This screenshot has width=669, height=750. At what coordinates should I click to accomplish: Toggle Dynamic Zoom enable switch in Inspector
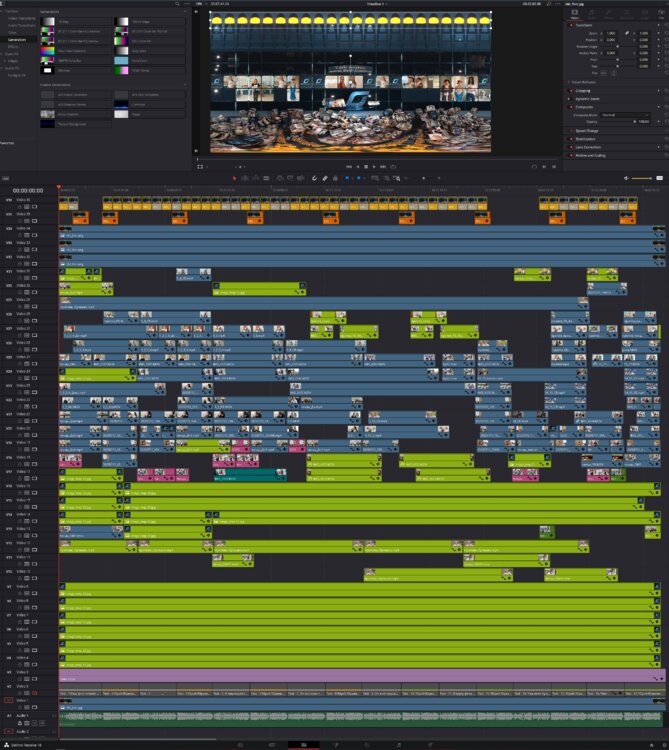569,99
